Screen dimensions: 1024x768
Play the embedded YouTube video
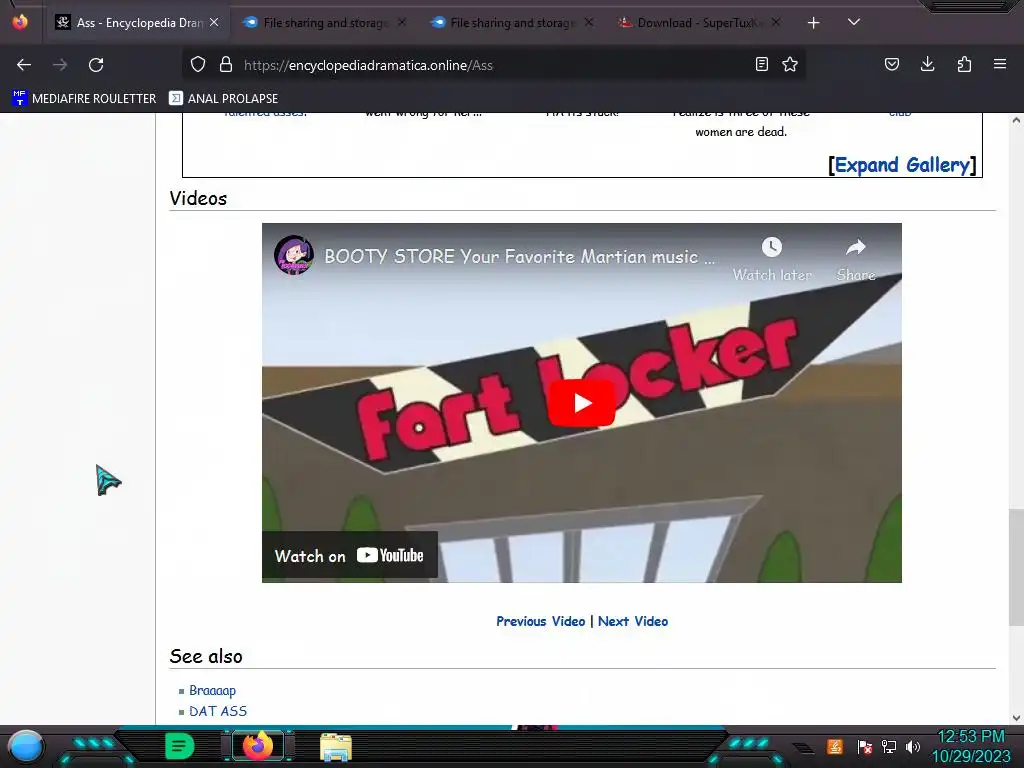(581, 403)
